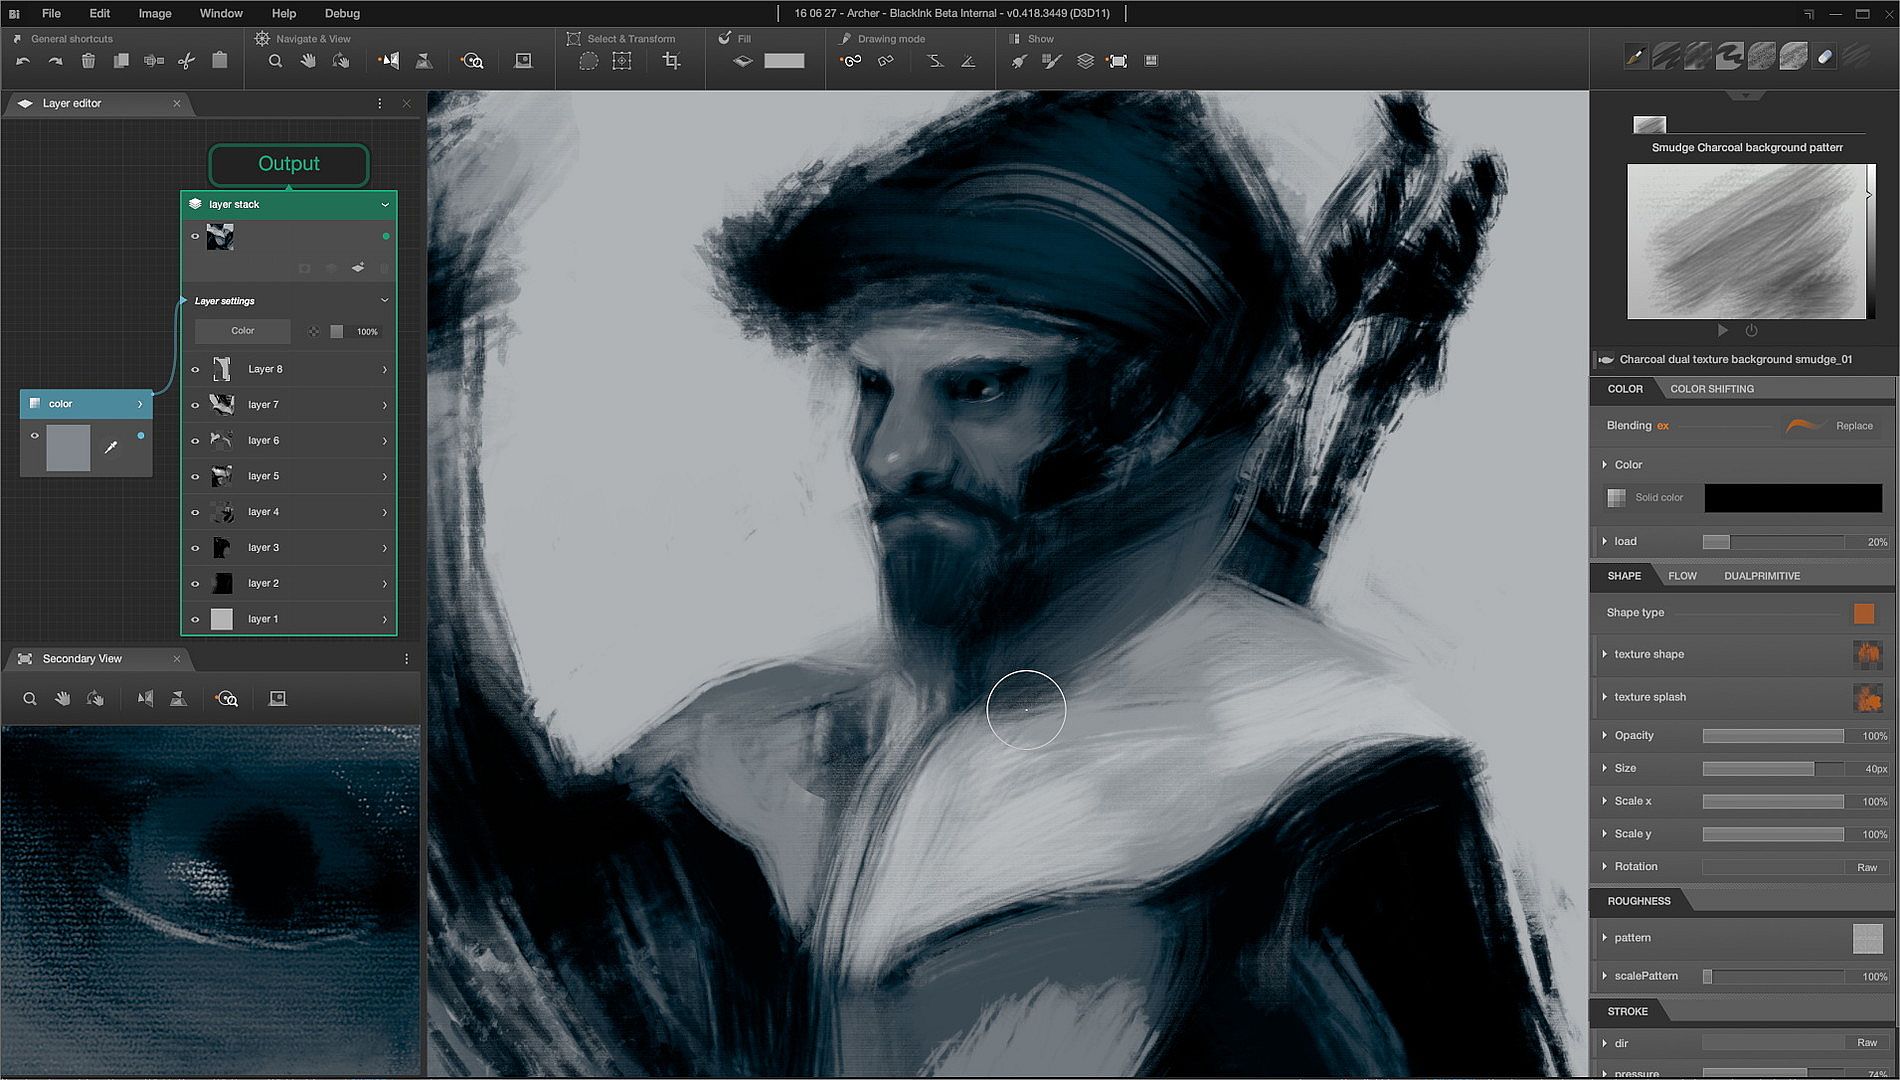
Task: Toggle visibility of layer 1
Action: [x=195, y=619]
